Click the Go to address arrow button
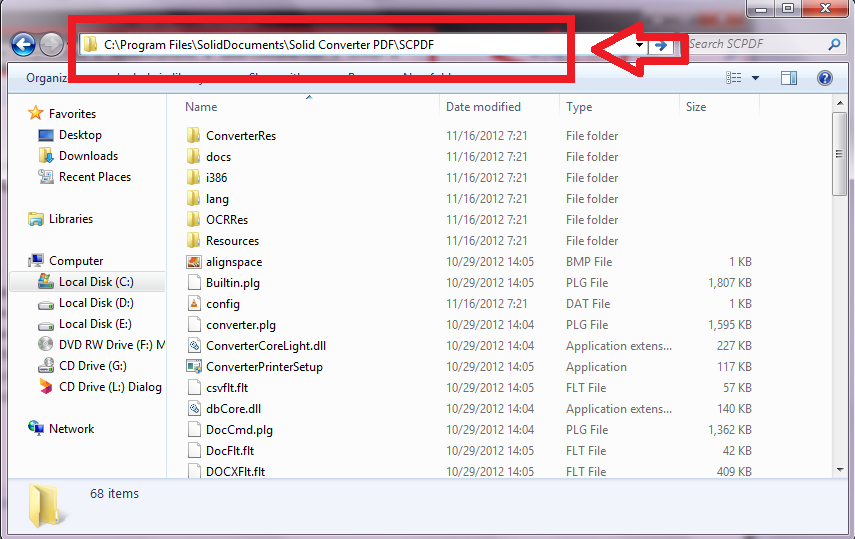Image resolution: width=855 pixels, height=539 pixels. (660, 45)
